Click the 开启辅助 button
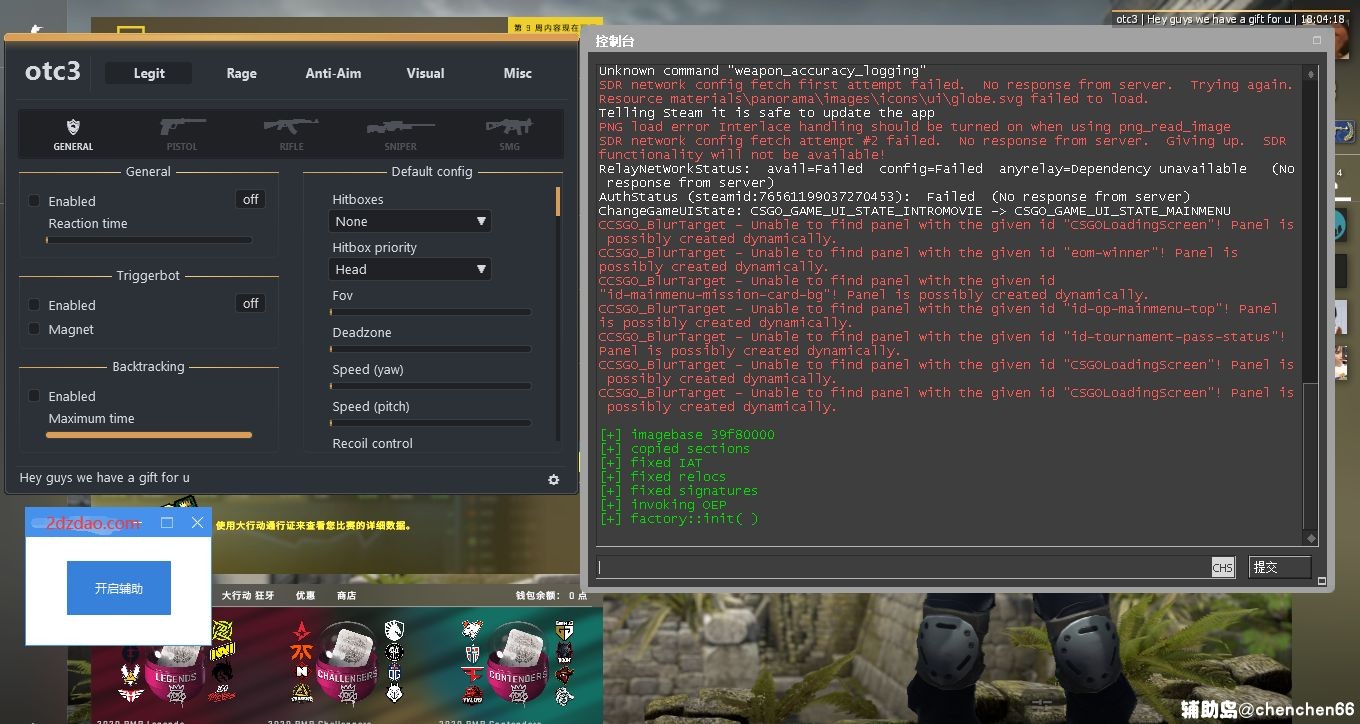Image resolution: width=1360 pixels, height=724 pixels. point(119,588)
